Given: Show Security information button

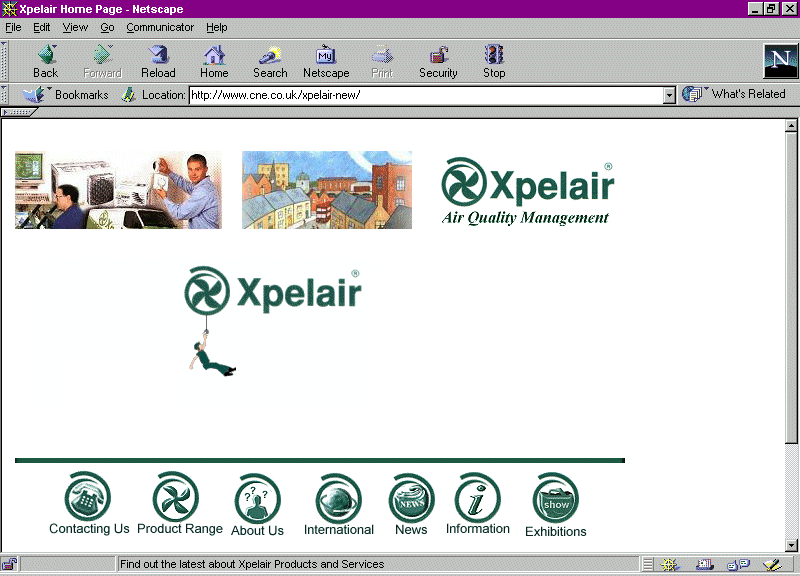Looking at the screenshot, I should pyautogui.click(x=438, y=61).
